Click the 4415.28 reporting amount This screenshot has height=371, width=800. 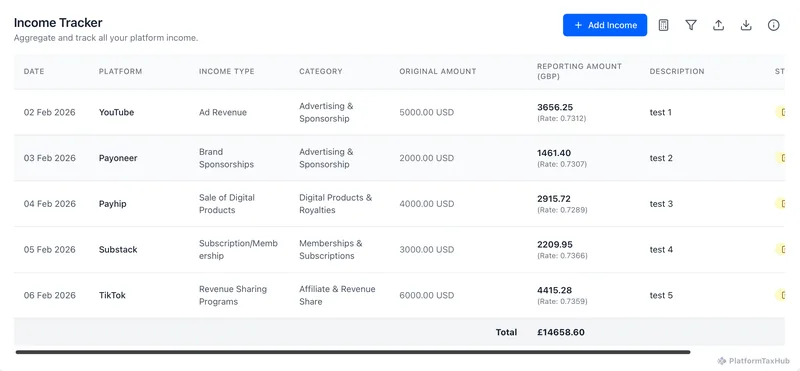(x=554, y=290)
